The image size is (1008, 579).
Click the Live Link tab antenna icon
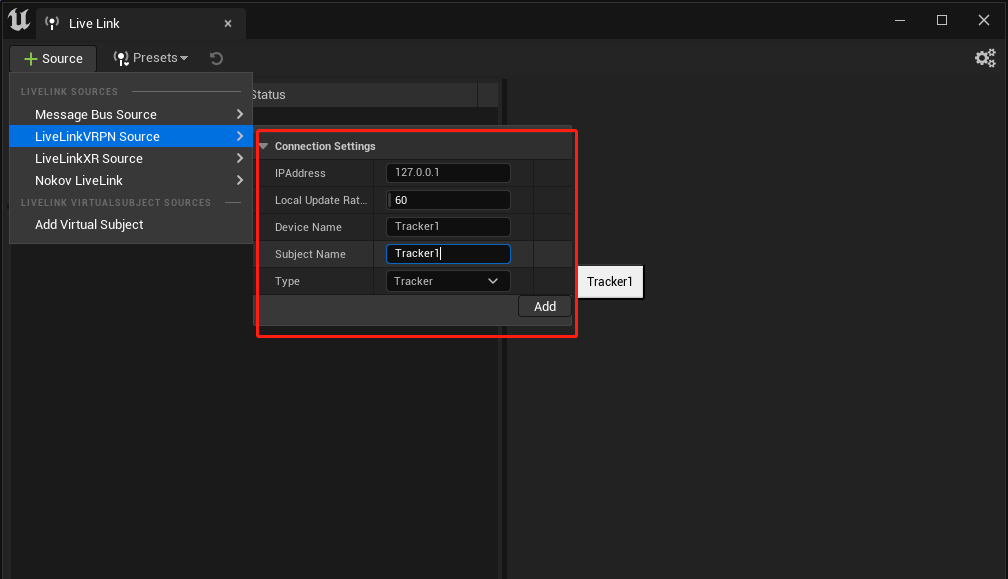point(52,23)
